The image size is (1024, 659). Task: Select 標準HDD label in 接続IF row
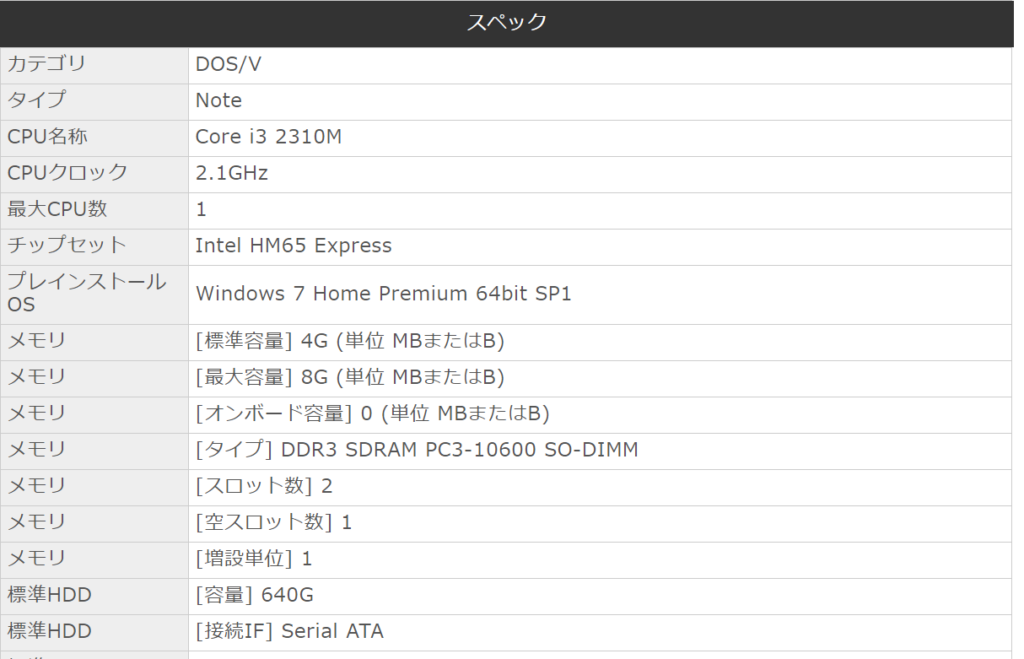[x=49, y=632]
